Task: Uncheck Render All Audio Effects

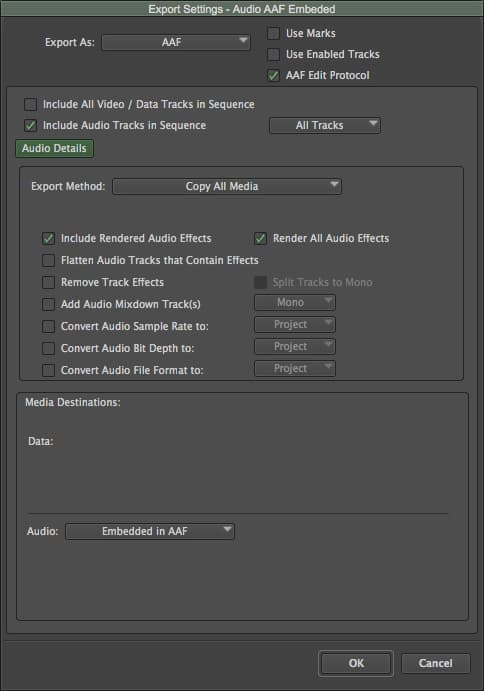Action: pyautogui.click(x=261, y=238)
